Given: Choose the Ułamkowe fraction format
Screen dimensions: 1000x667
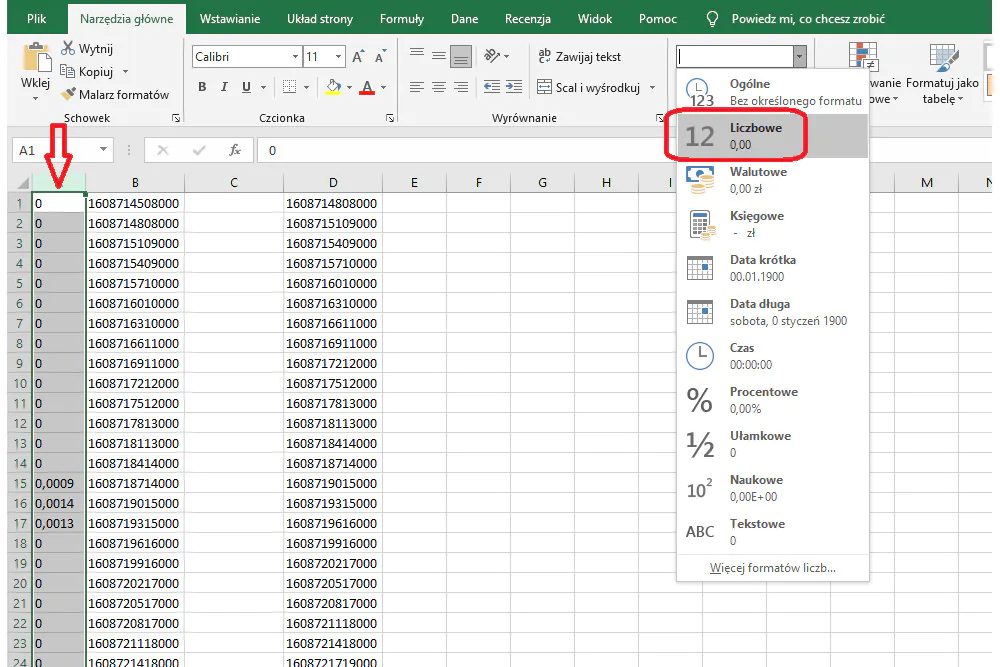Looking at the screenshot, I should click(772, 444).
